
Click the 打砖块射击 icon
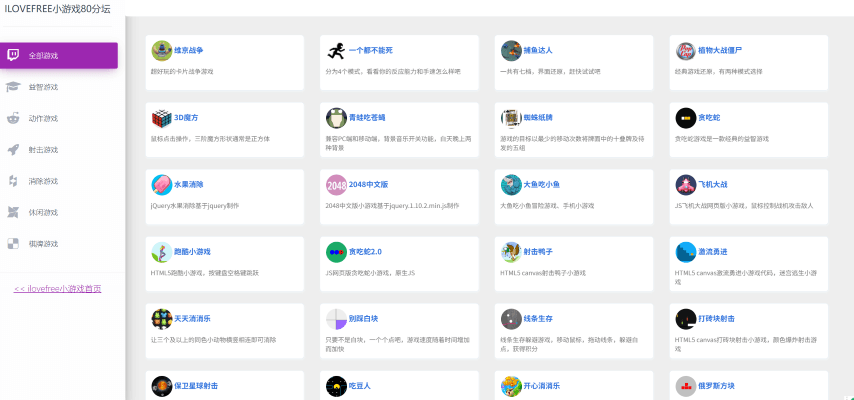pyautogui.click(x=686, y=319)
